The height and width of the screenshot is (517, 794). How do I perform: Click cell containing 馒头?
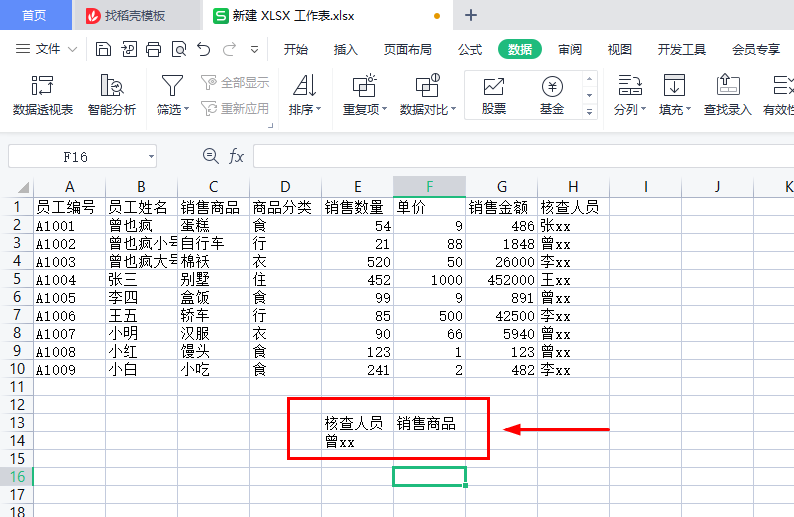coord(213,351)
